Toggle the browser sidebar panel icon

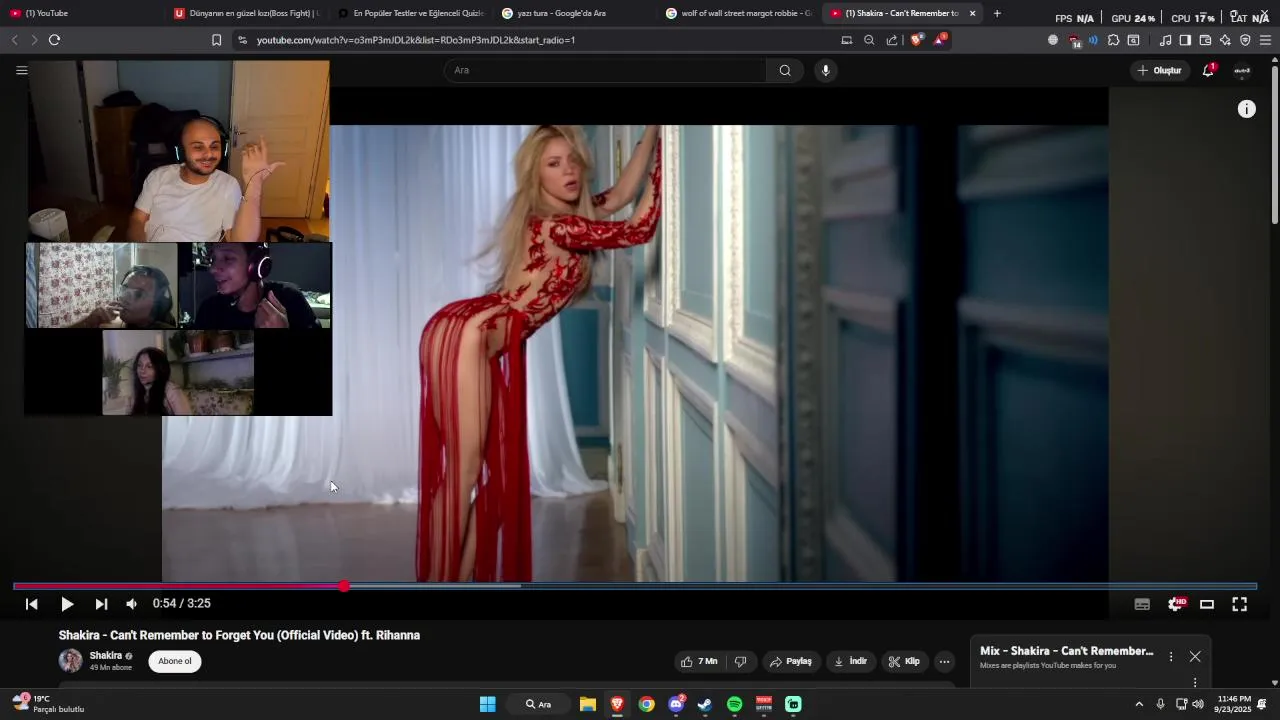click(x=1185, y=40)
